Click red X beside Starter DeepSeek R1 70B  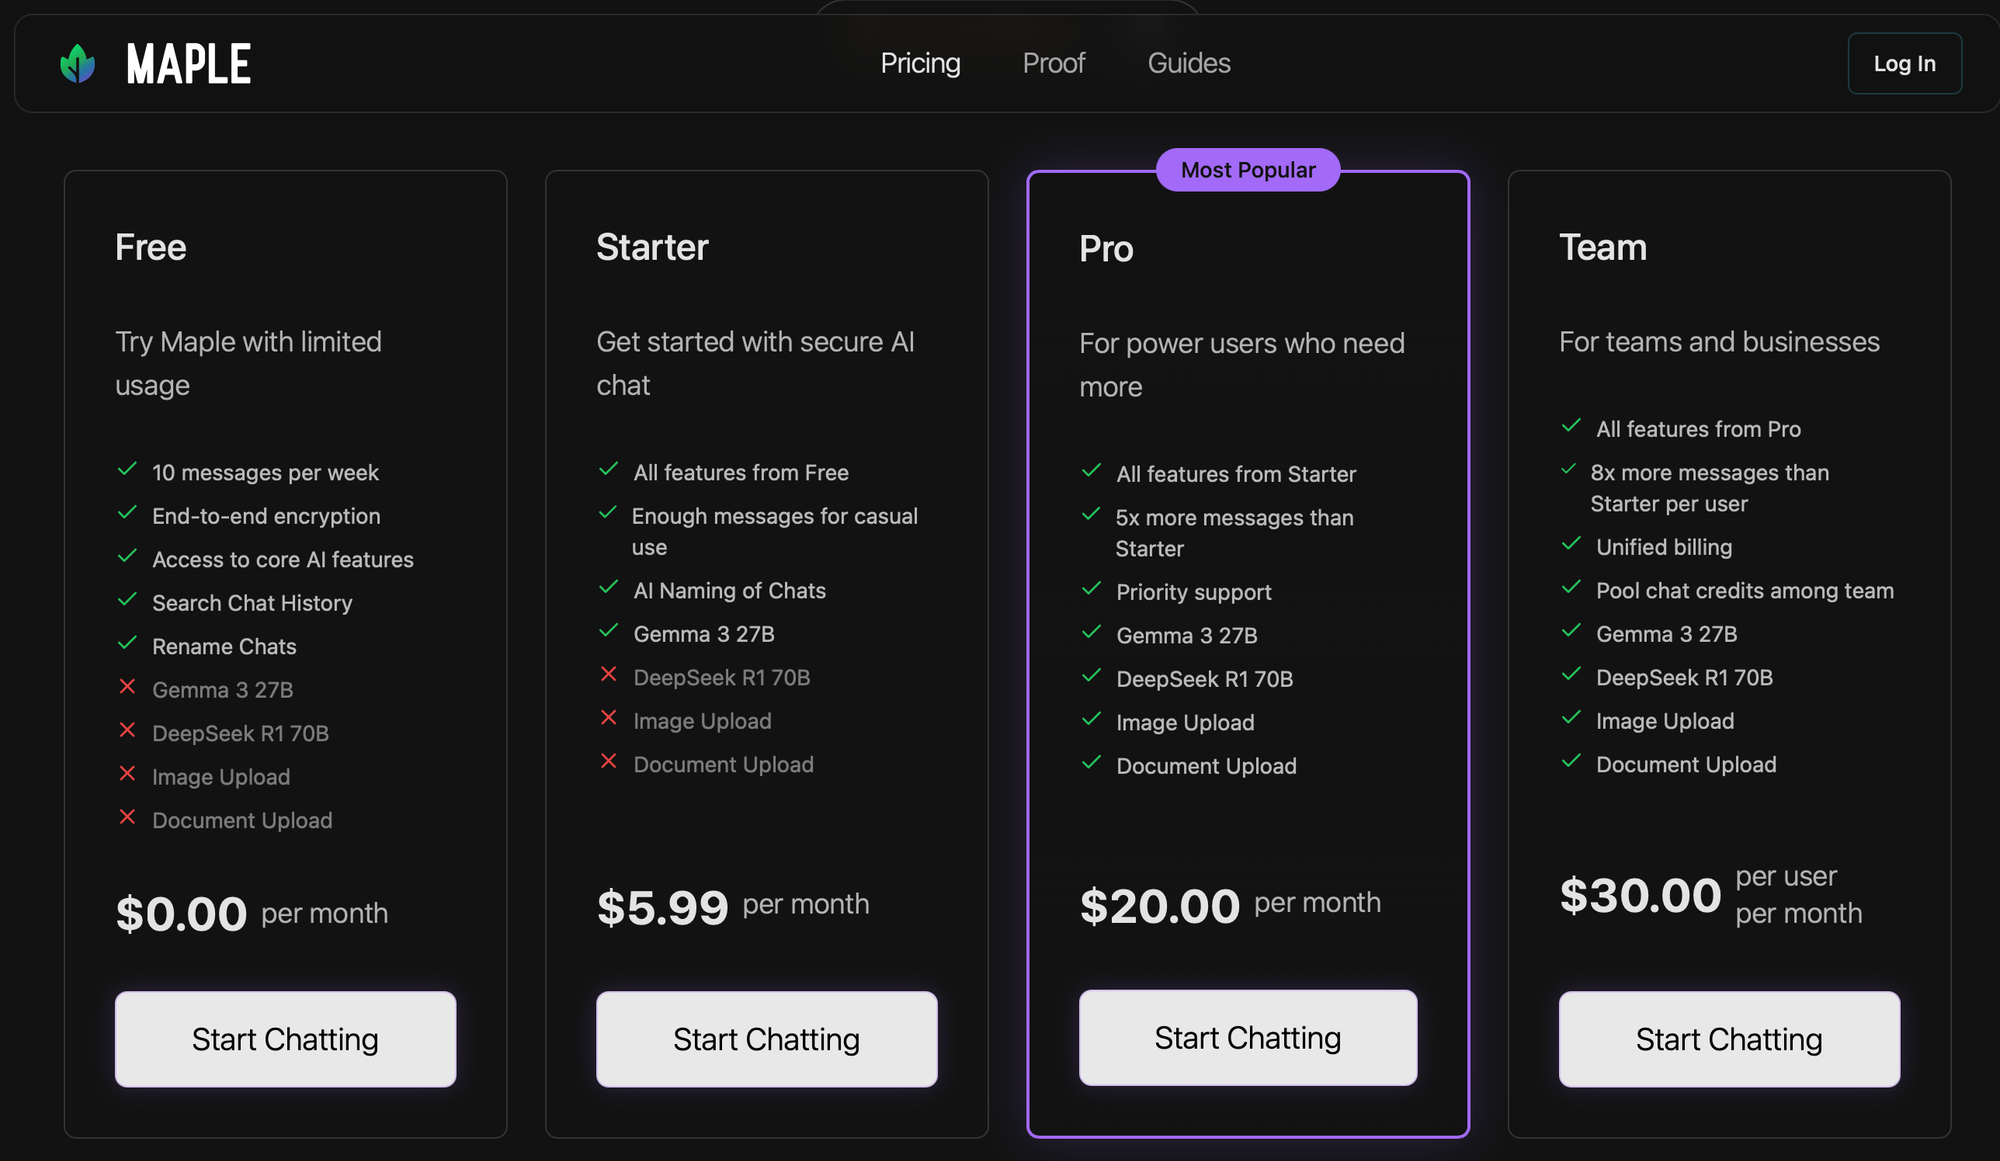click(x=608, y=675)
